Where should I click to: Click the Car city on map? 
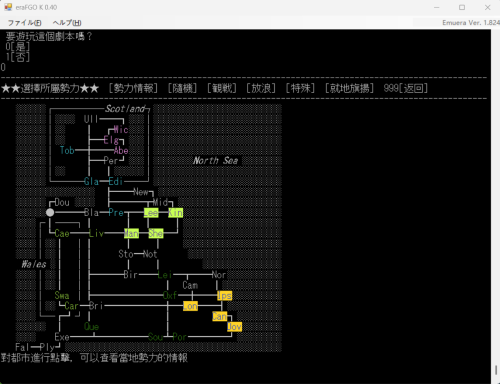click(x=71, y=306)
